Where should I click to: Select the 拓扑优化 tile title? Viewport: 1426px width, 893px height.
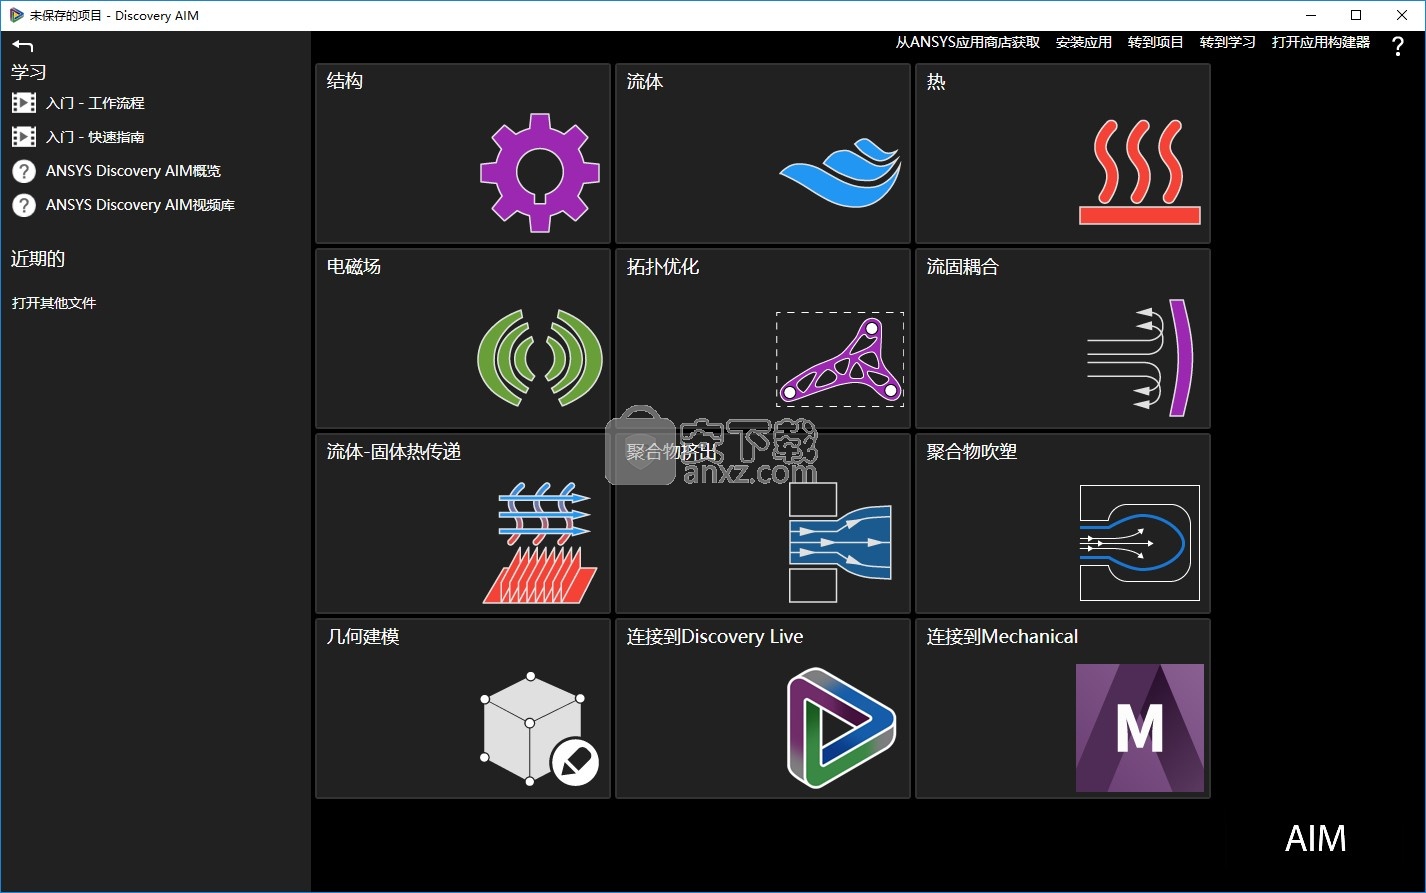(663, 267)
